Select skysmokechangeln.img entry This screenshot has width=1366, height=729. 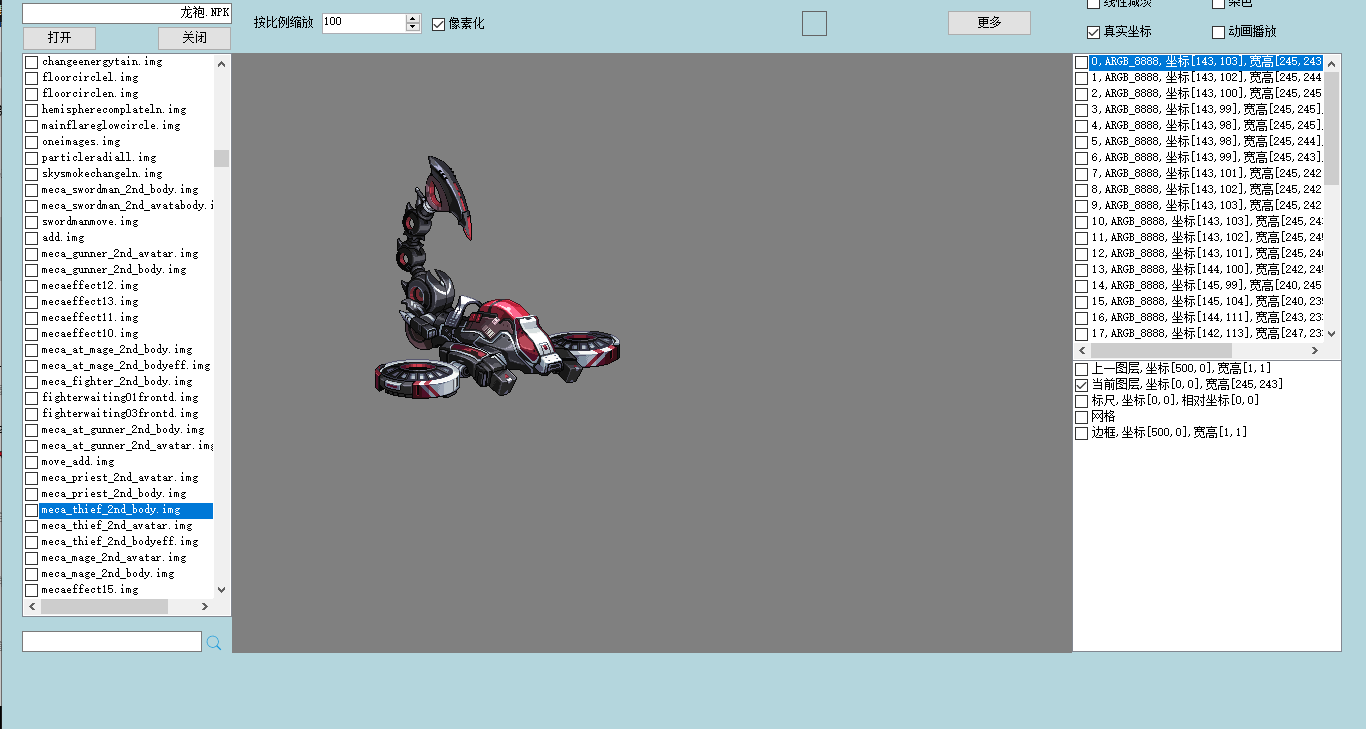(102, 174)
